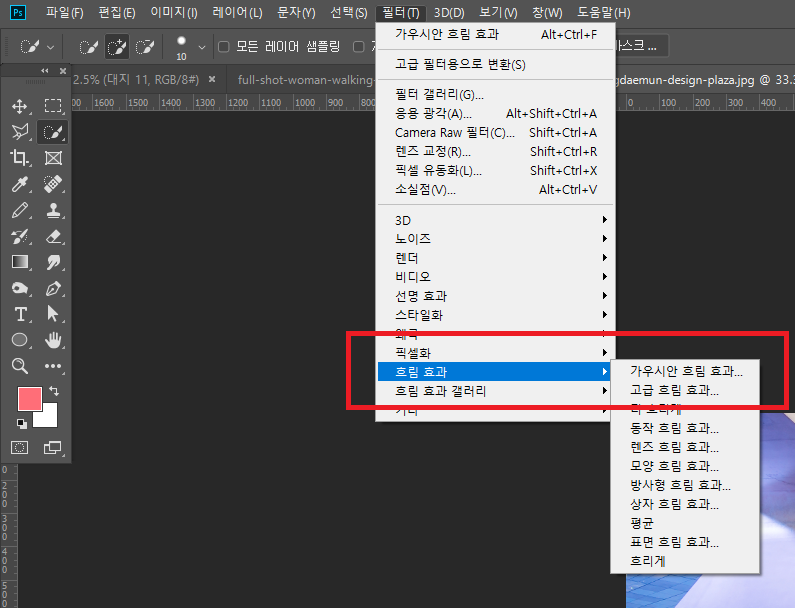The image size is (795, 608).
Task: Open the 이미지(I) menu
Action: point(173,13)
